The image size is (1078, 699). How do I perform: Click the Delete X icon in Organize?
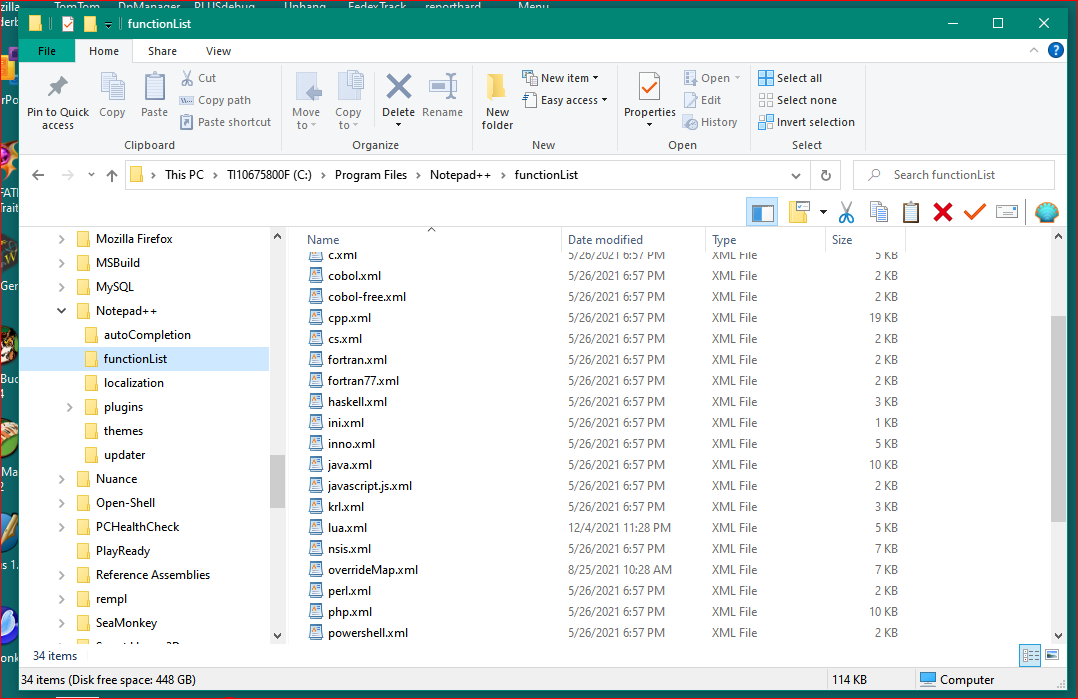399,87
